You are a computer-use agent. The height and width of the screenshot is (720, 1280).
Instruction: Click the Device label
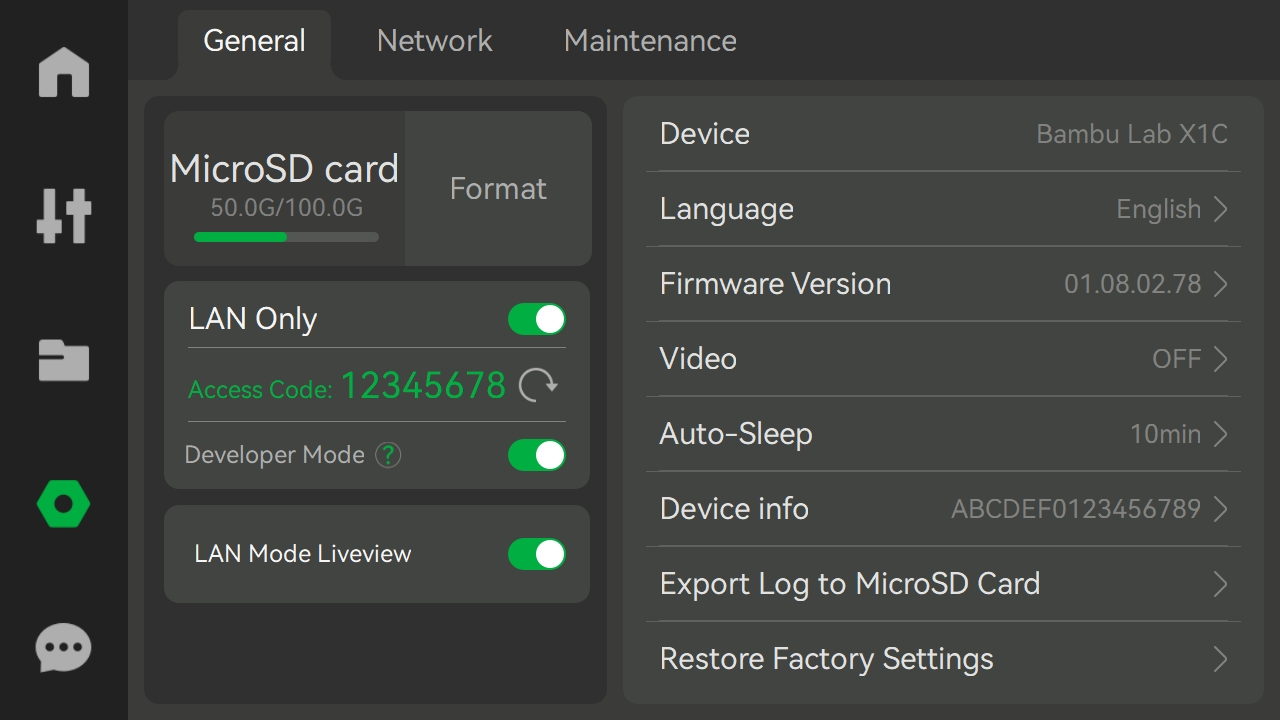coord(705,134)
